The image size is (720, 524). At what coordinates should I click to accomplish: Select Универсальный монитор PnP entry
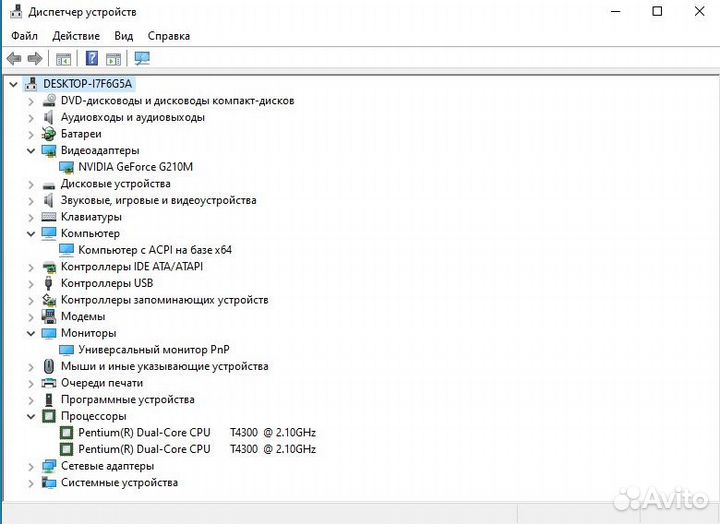154,349
